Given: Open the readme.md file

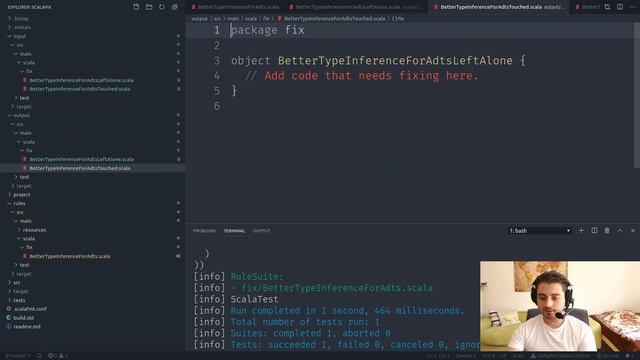Looking at the screenshot, I should (x=27, y=327).
